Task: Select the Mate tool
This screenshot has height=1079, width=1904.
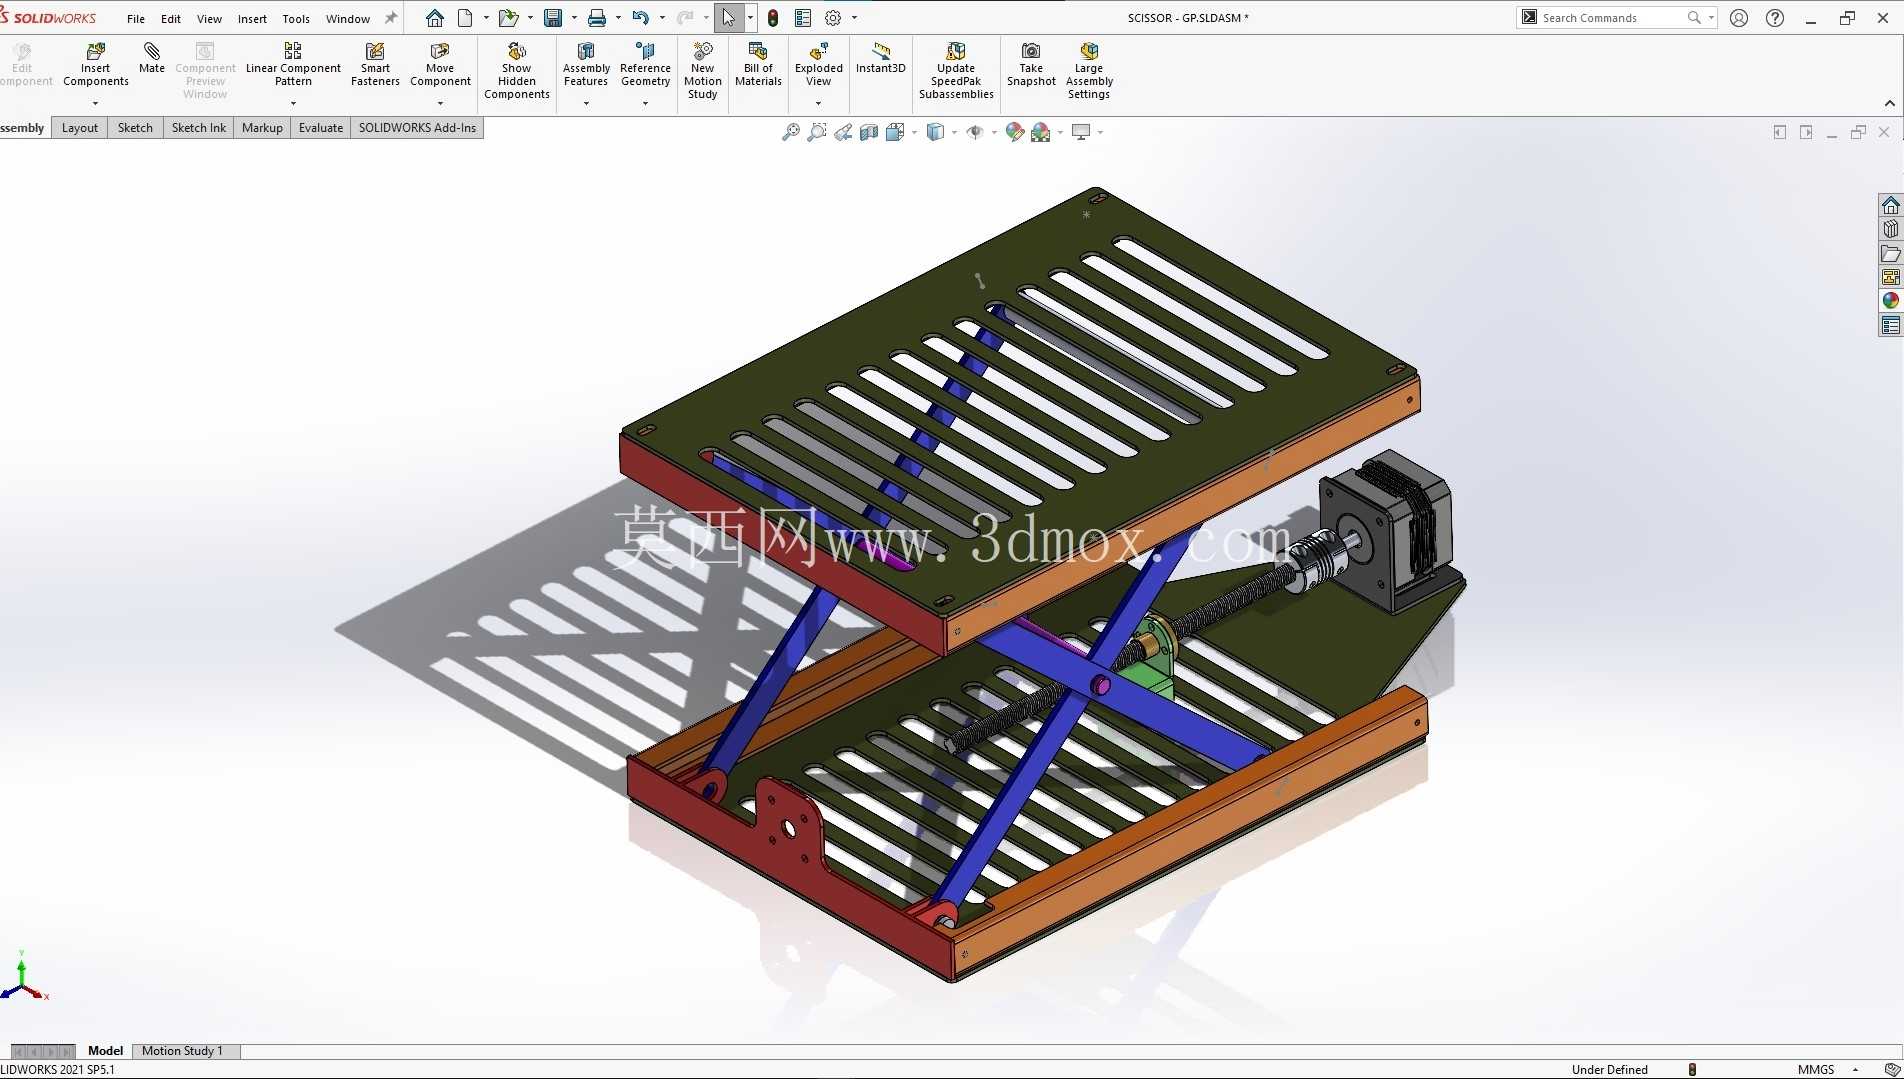Action: pos(152,58)
